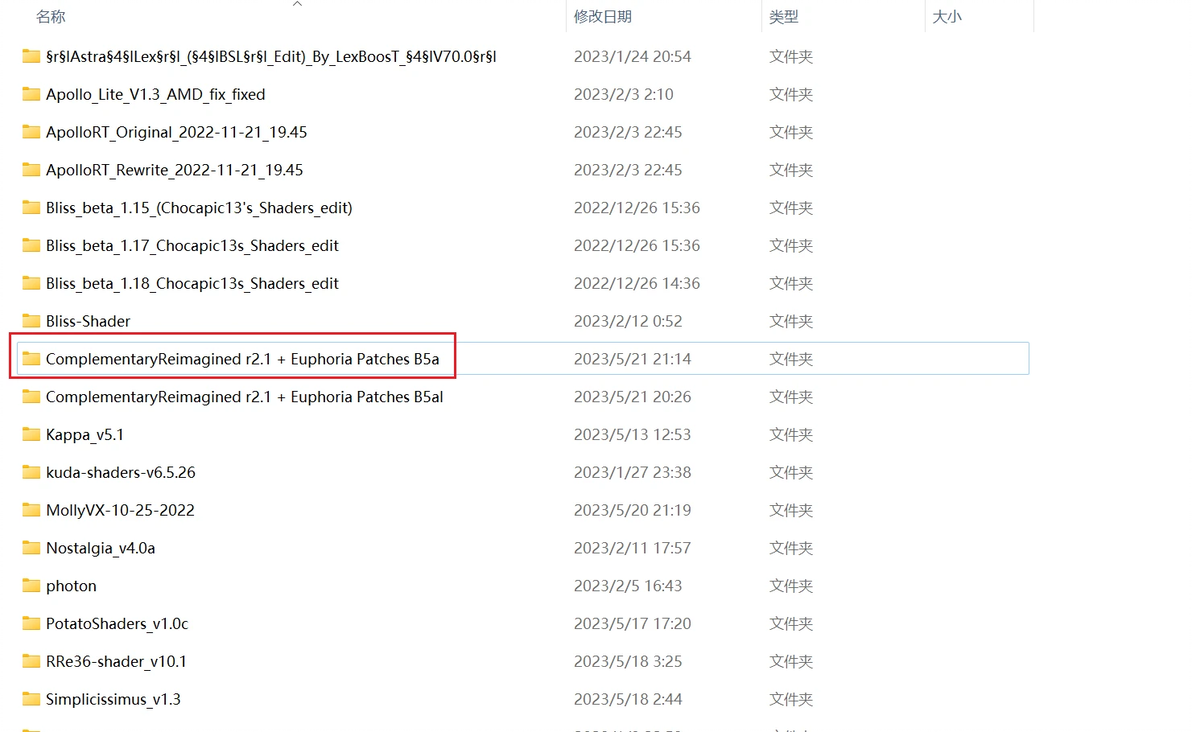Screen dimensions: 1192x732
Task: Sort files by the 大小 column header
Action: [x=946, y=17]
